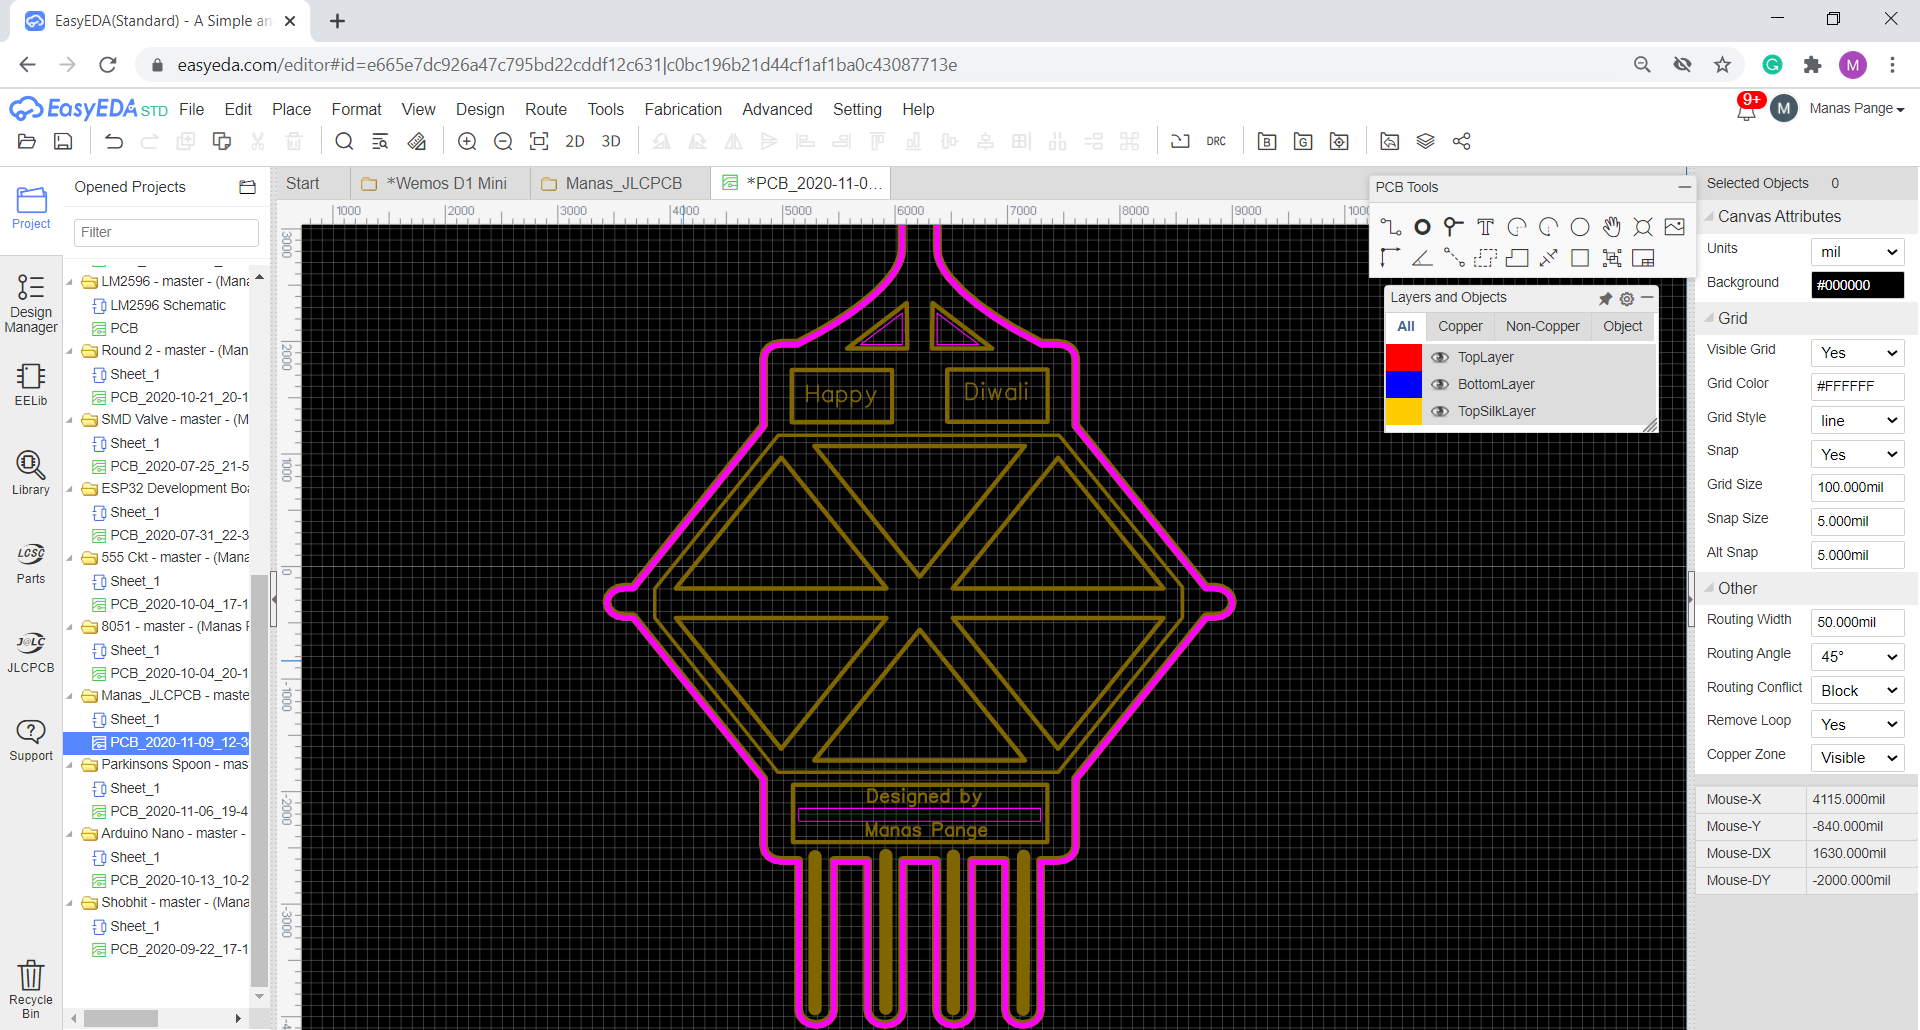Click the Save toolbar icon
The image size is (1920, 1030).
(x=63, y=141)
